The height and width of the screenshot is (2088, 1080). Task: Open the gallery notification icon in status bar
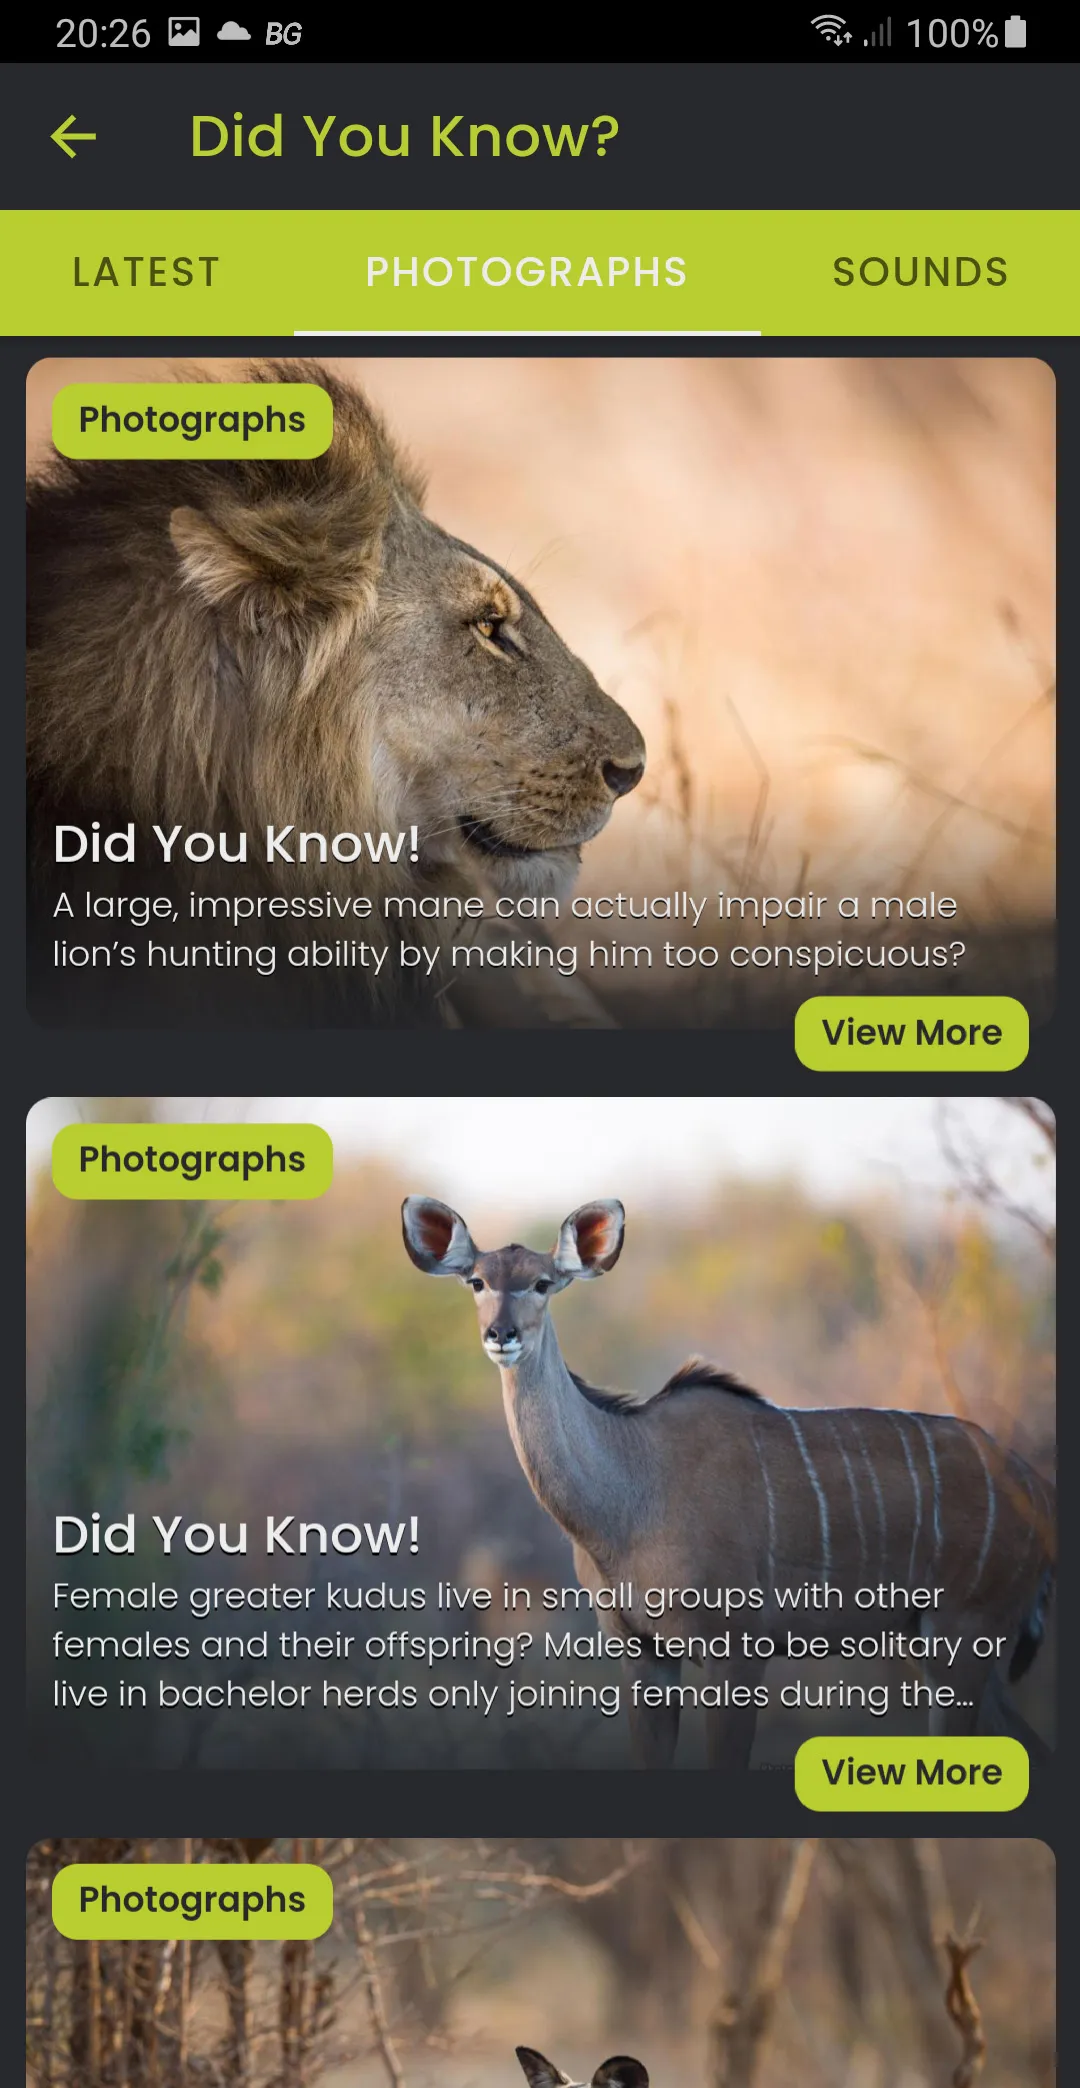point(184,32)
